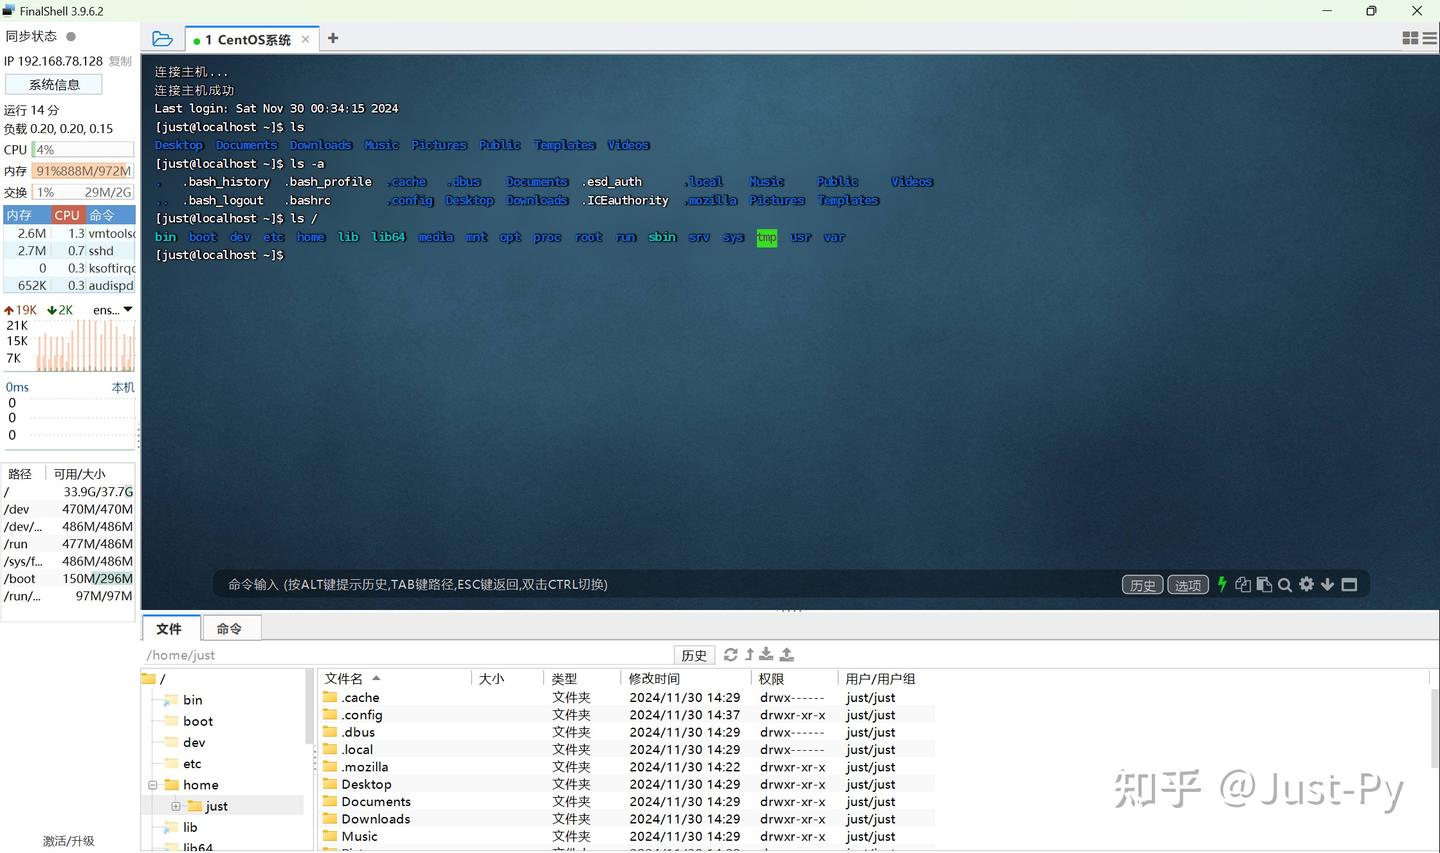The image size is (1440, 853).
Task: Add a new session tab with plus
Action: click(333, 38)
